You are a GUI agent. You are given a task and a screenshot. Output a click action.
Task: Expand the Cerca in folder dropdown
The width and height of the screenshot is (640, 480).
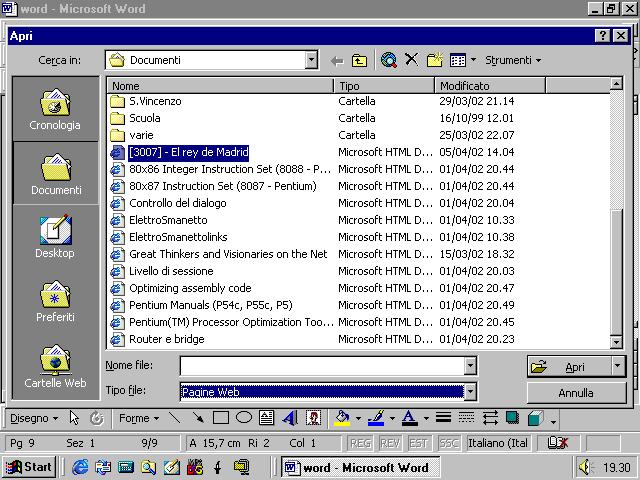point(311,60)
